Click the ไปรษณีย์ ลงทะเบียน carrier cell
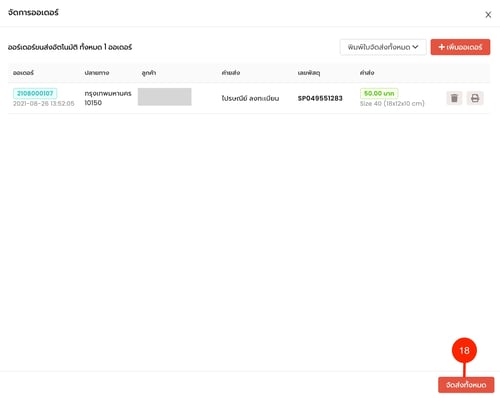This screenshot has width=500, height=398. 250,98
